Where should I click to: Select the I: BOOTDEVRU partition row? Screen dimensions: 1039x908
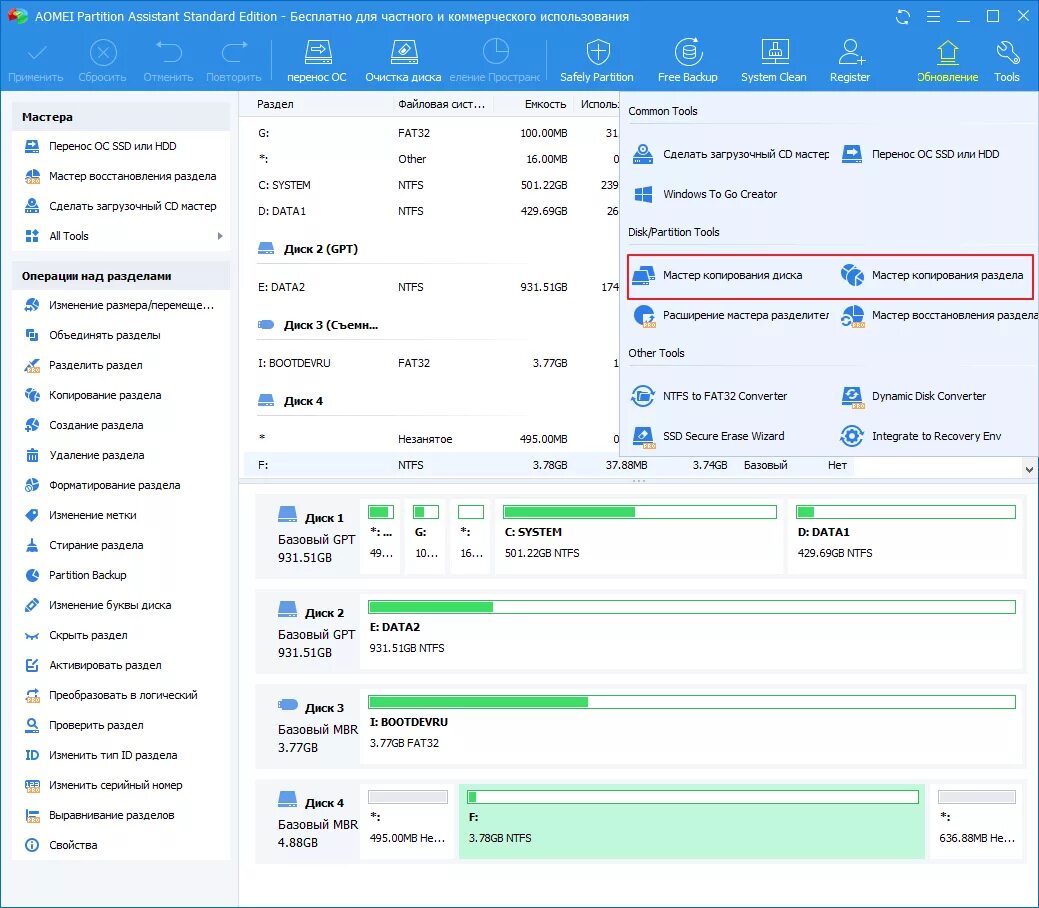[x=432, y=363]
